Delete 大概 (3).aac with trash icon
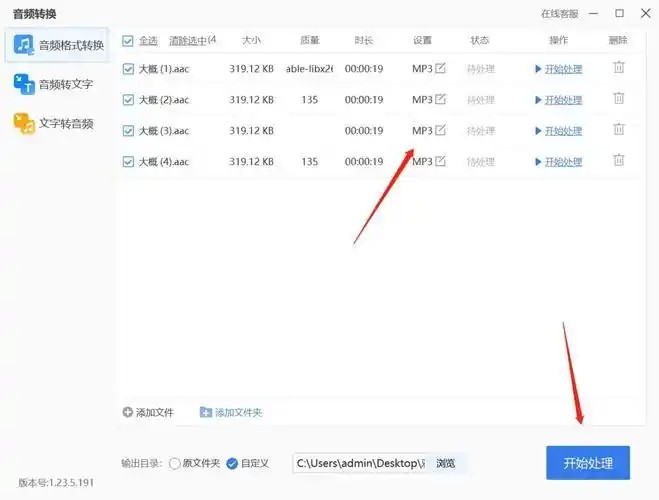Image resolution: width=659 pixels, height=500 pixels. [619, 129]
